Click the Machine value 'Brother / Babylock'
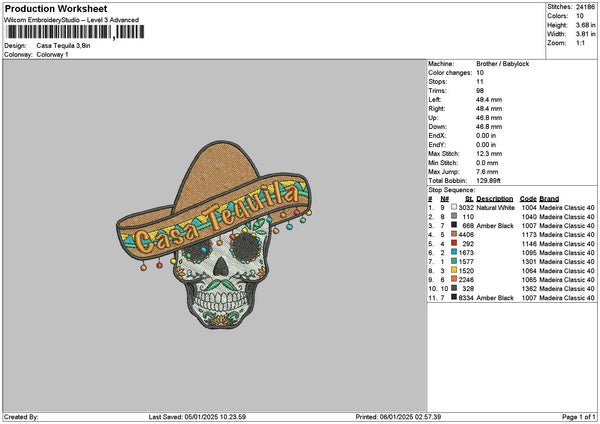The image size is (600, 424). pos(502,64)
